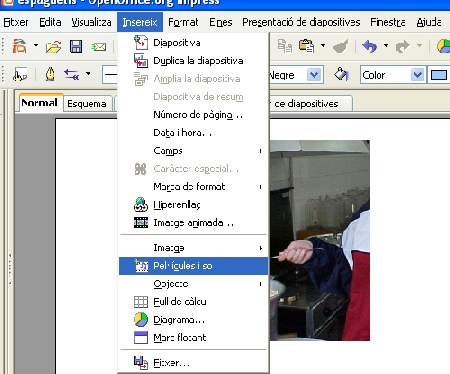Image resolution: width=450 pixels, height=374 pixels.
Task: Open a file using the folder icon
Action: (54, 46)
